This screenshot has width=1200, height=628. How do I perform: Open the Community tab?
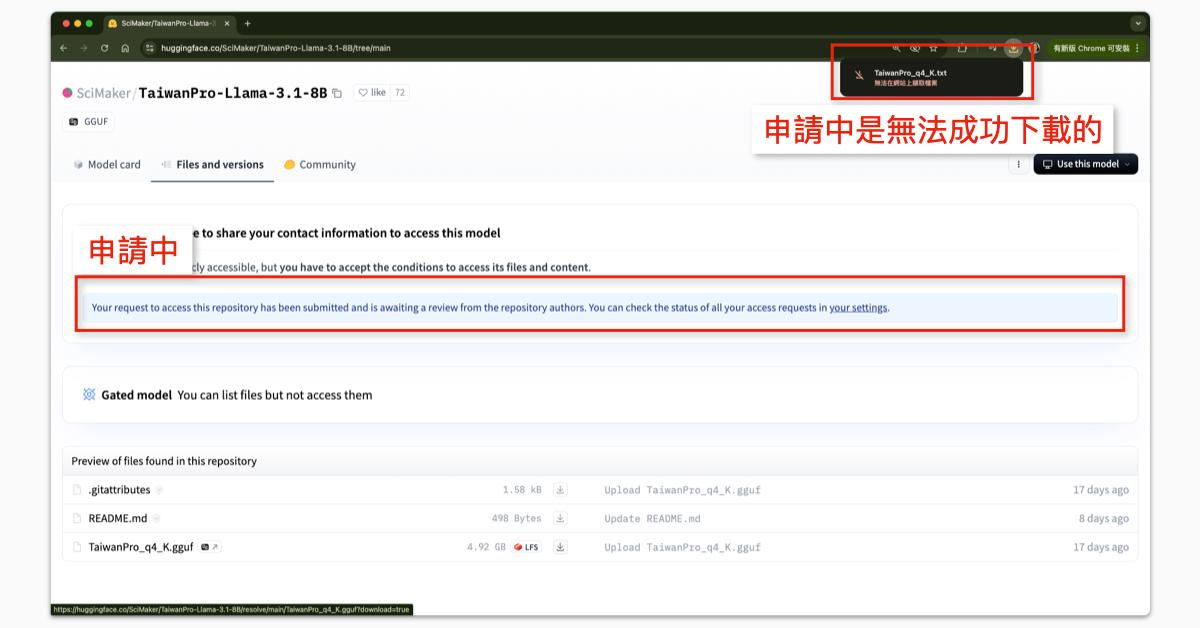320,164
